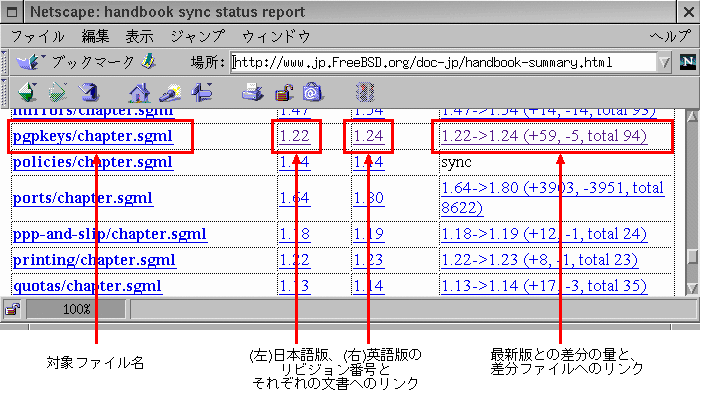Screen dimensions: 701x393
Task: Click the 100% progress indicator in status bar
Action: 76,309
